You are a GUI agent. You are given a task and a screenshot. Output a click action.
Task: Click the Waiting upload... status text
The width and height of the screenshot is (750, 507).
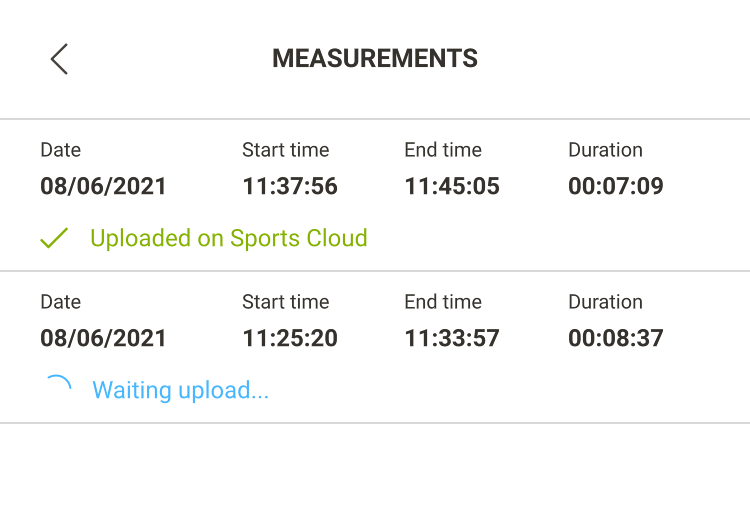180,390
